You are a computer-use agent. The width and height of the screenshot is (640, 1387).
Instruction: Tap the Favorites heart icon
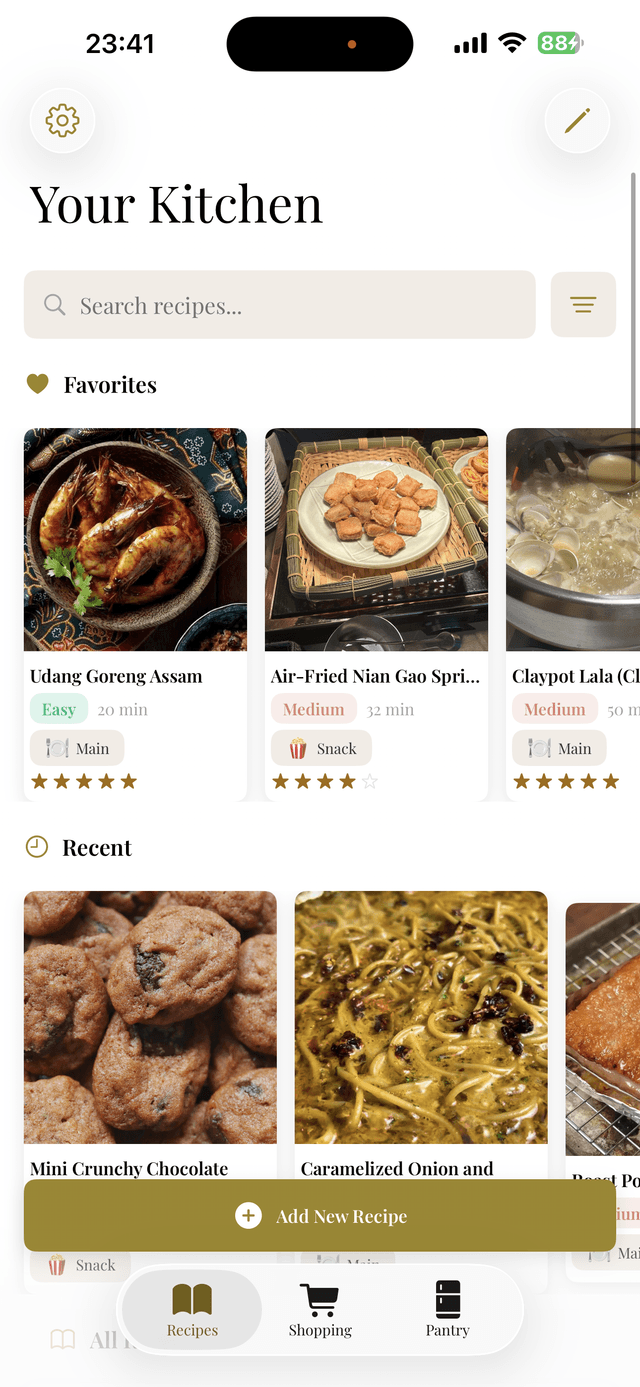37,384
